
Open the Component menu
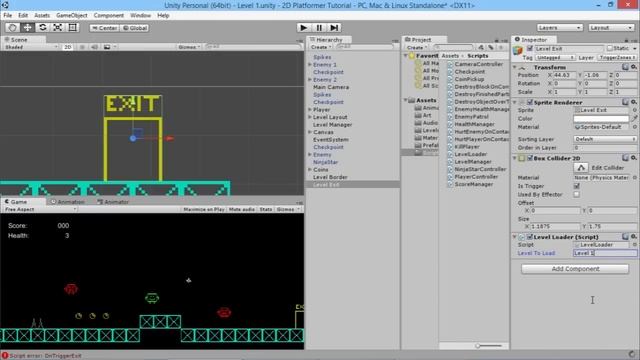(109, 15)
